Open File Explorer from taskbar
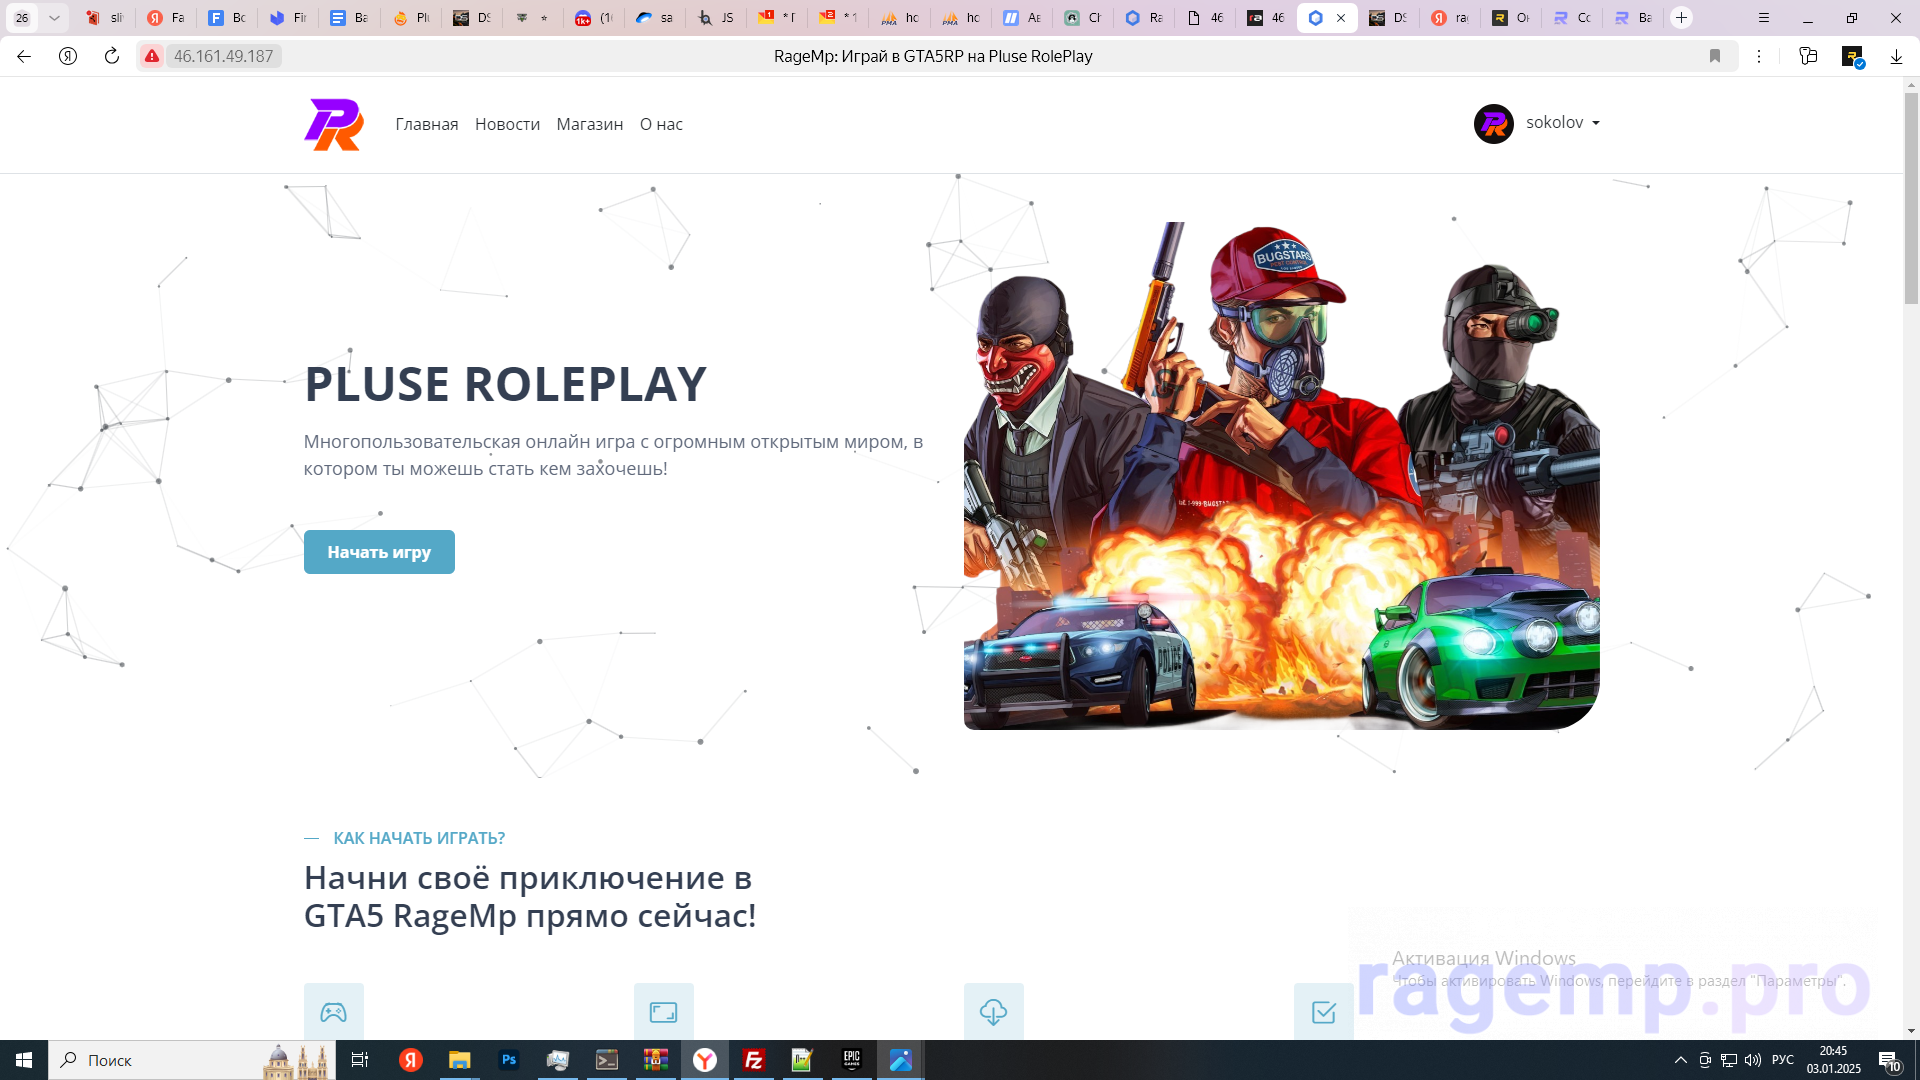Viewport: 1920px width, 1080px height. (x=459, y=1060)
